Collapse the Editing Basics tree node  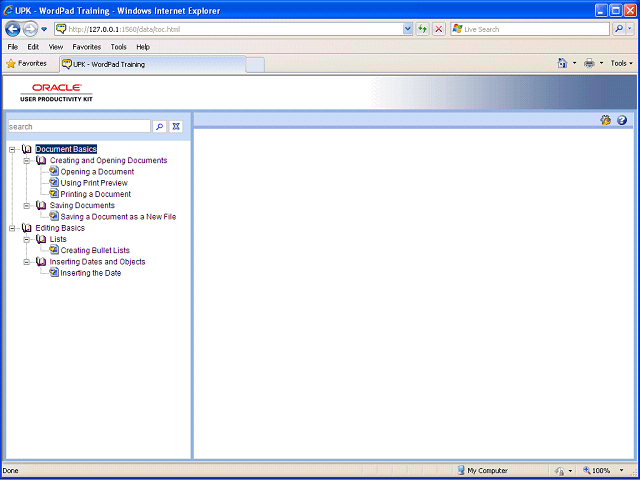coord(12,228)
